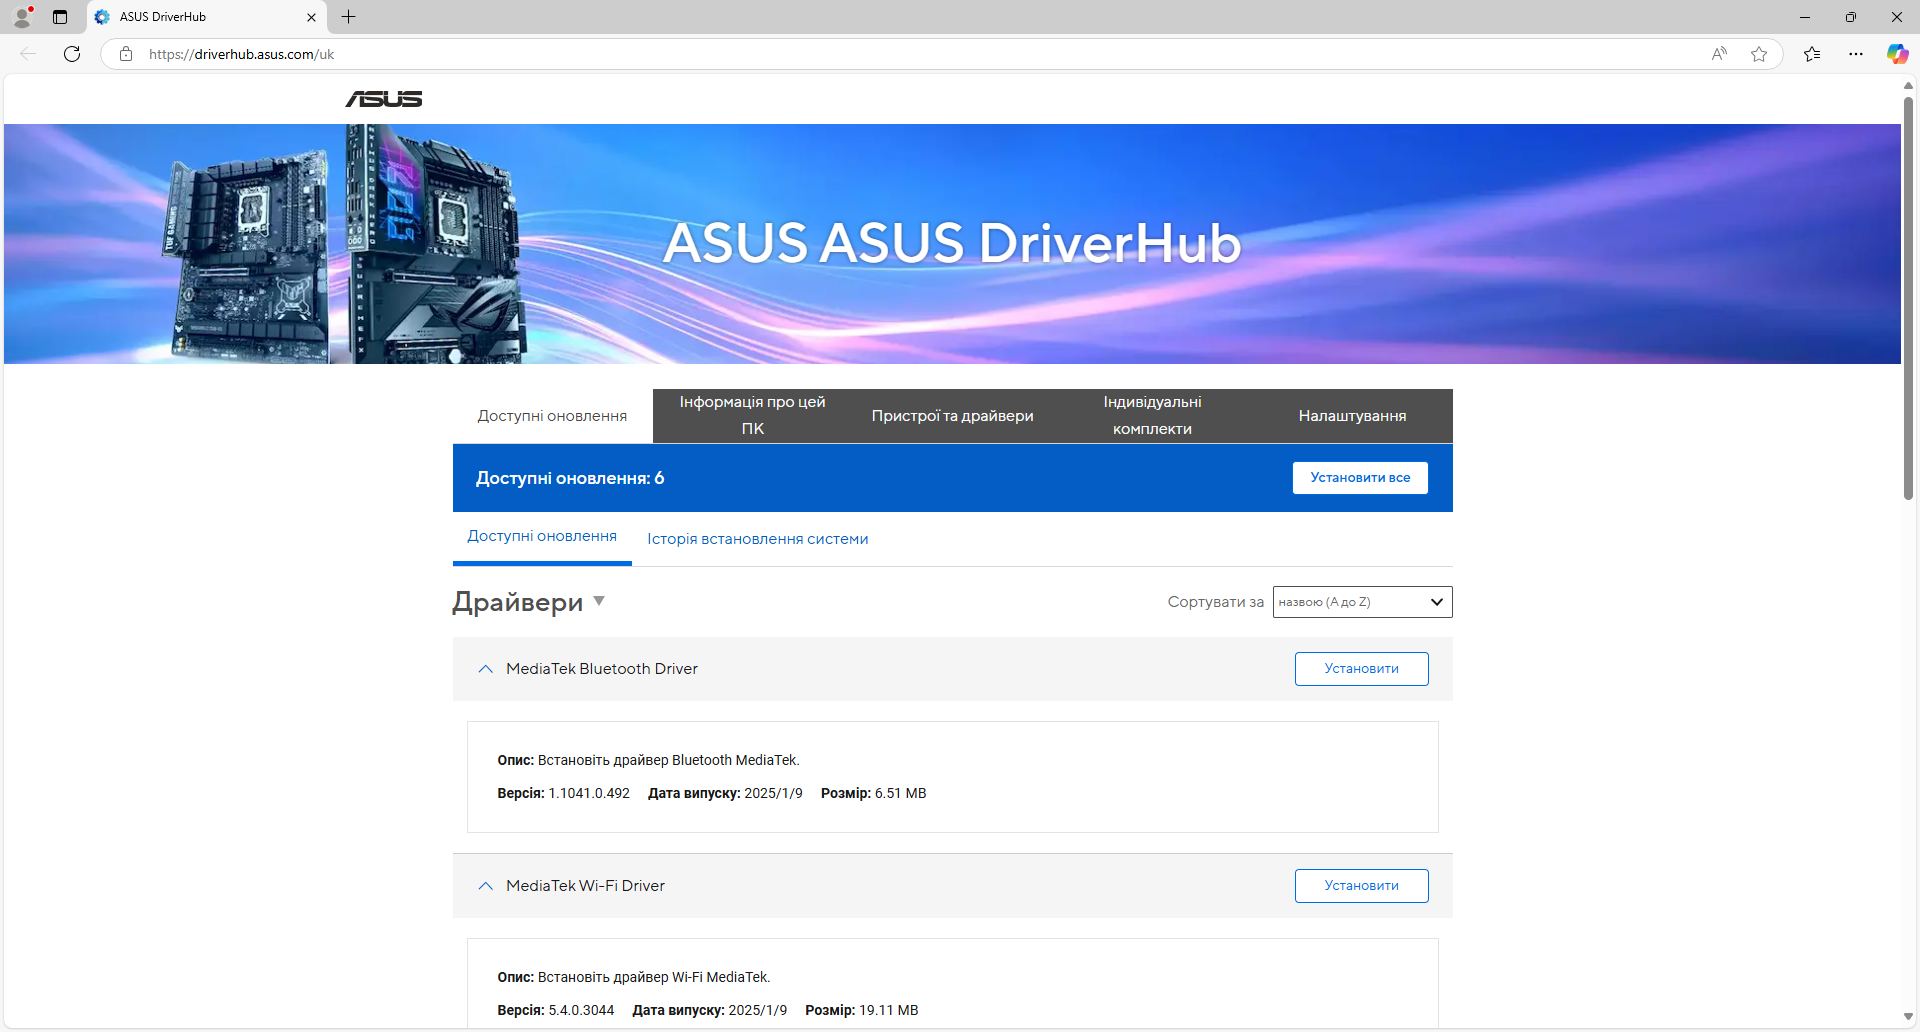Click the Установити все button
This screenshot has width=1920, height=1032.
tap(1360, 478)
